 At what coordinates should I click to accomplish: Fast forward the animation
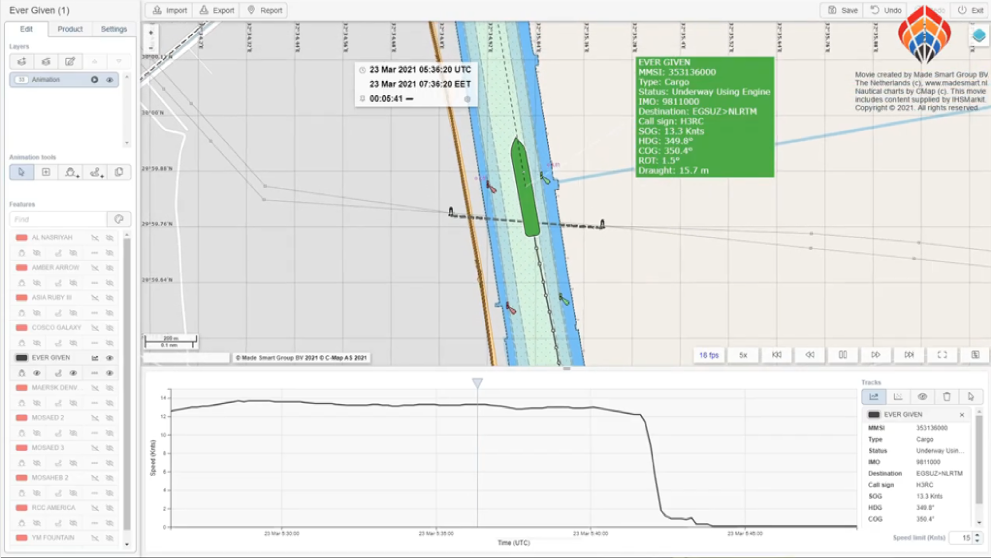pos(875,355)
